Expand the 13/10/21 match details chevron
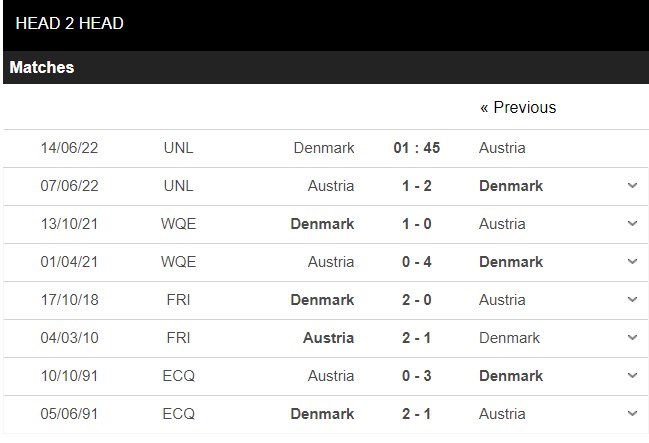Screen dimensions: 649x443 coord(632,224)
